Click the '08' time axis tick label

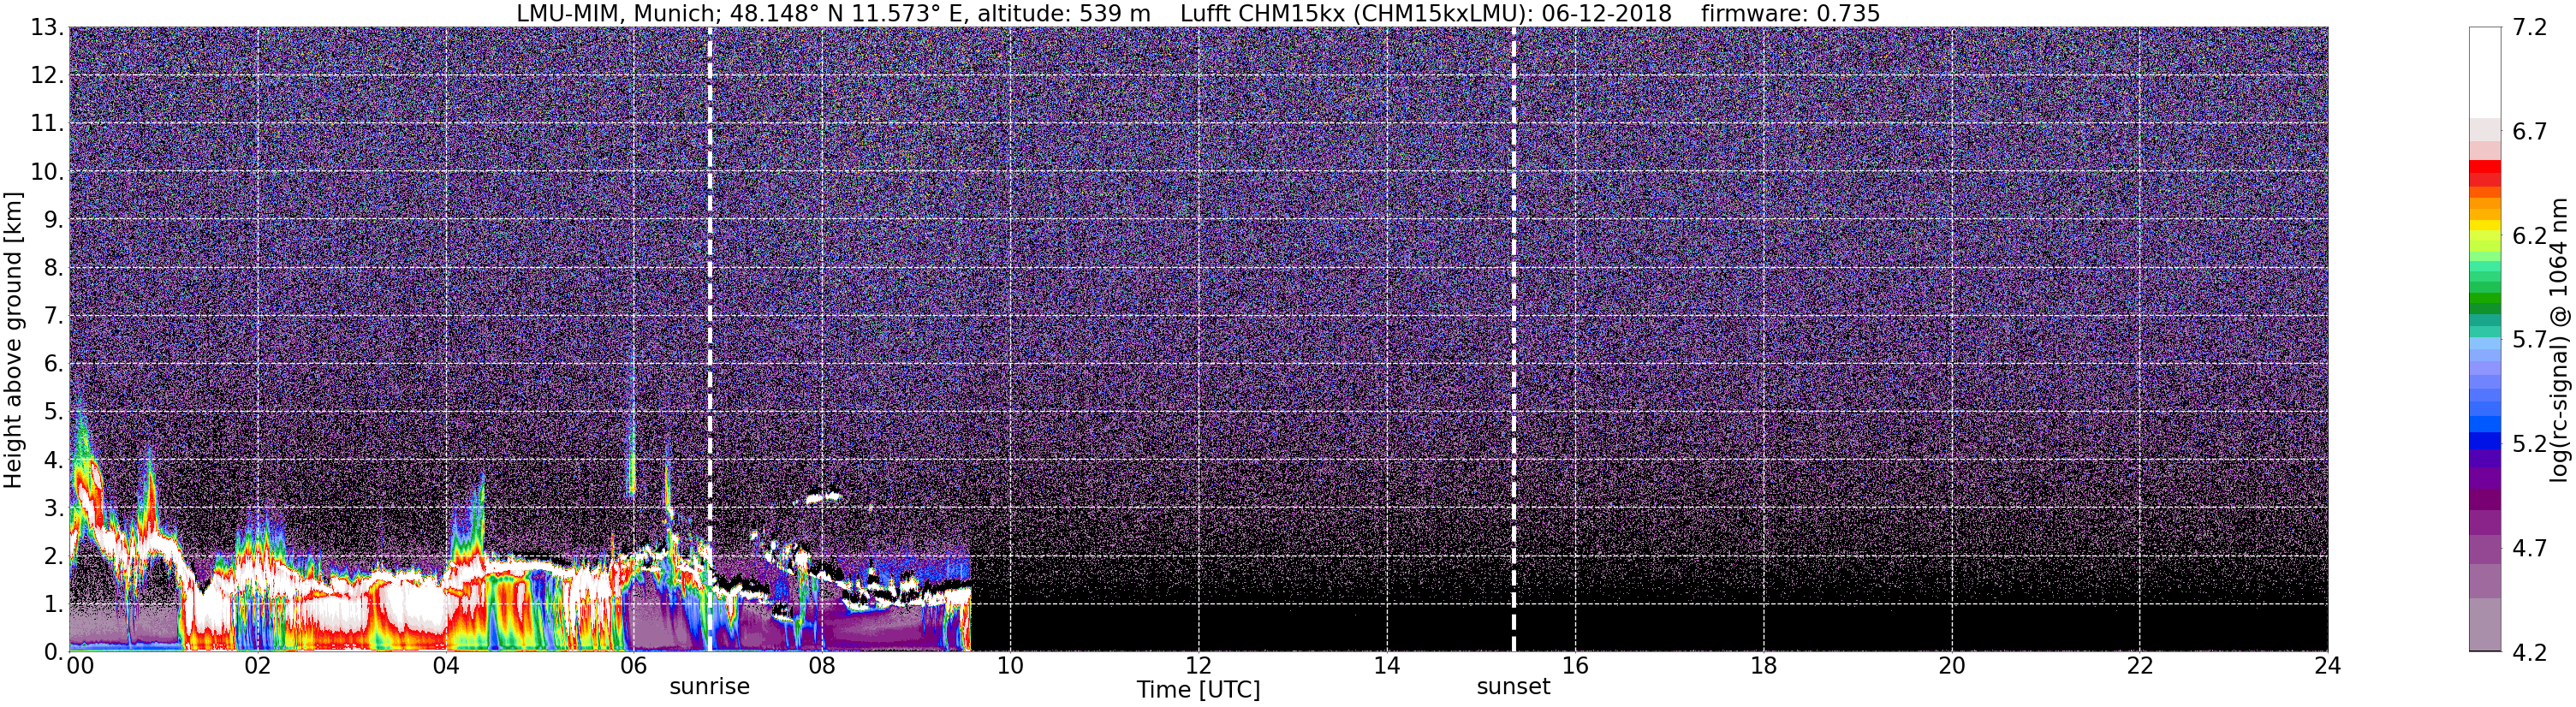click(x=821, y=666)
